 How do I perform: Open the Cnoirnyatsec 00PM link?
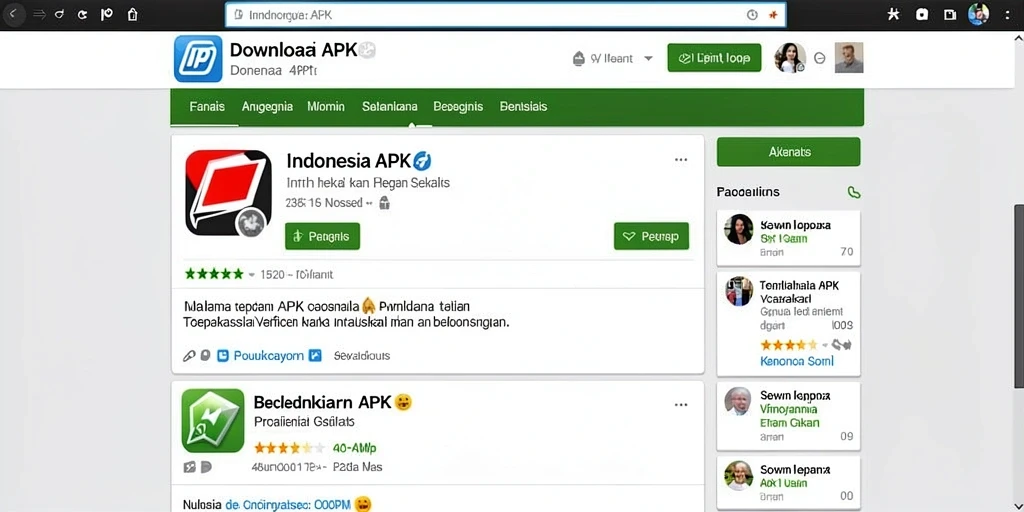point(288,504)
